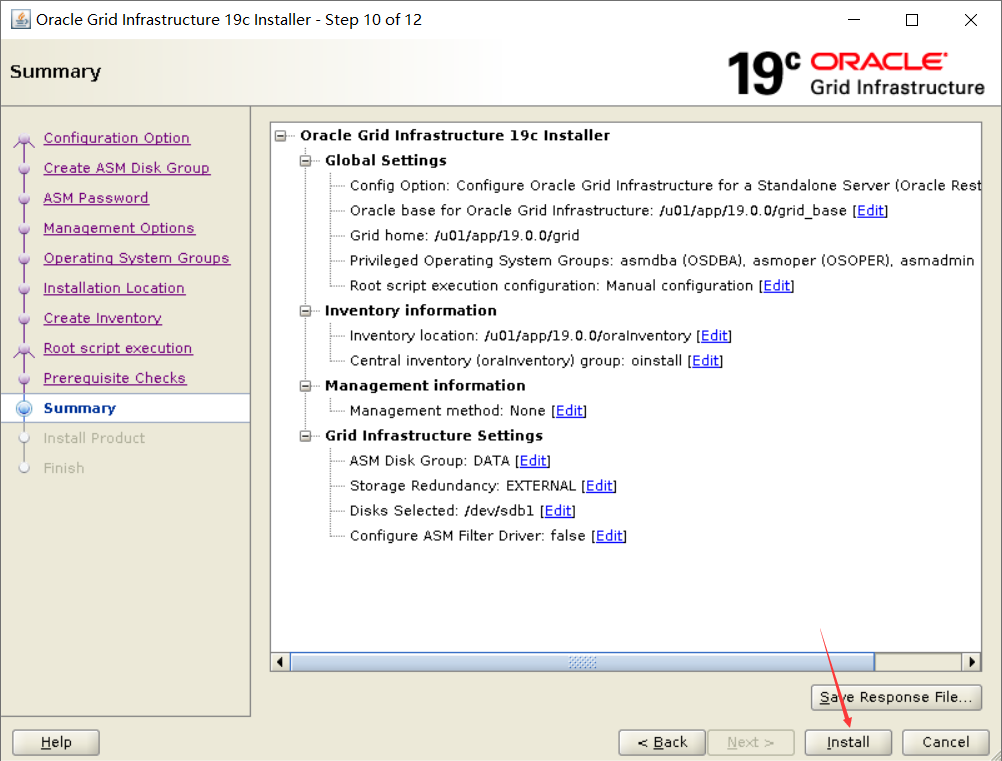1002x761 pixels.
Task: Select the Config Option tree row
Action: pyautogui.click(x=665, y=185)
